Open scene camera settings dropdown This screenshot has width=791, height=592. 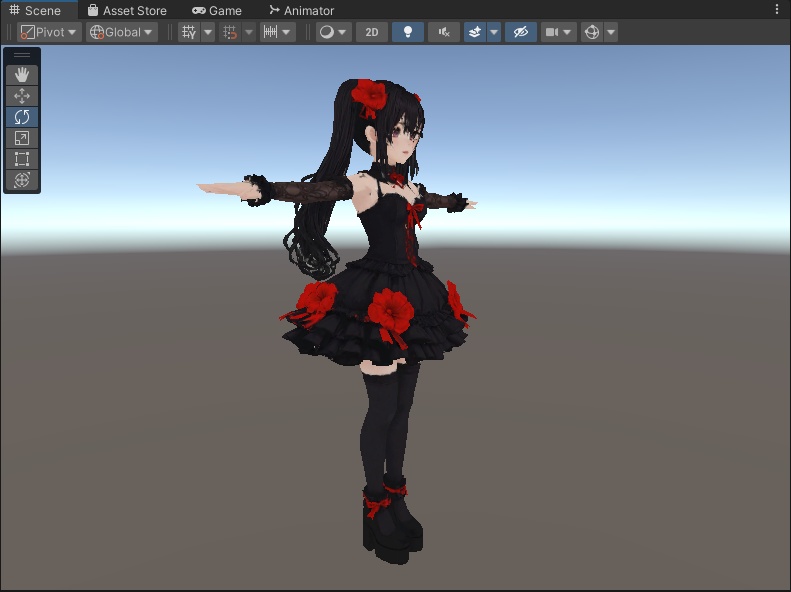tap(558, 32)
